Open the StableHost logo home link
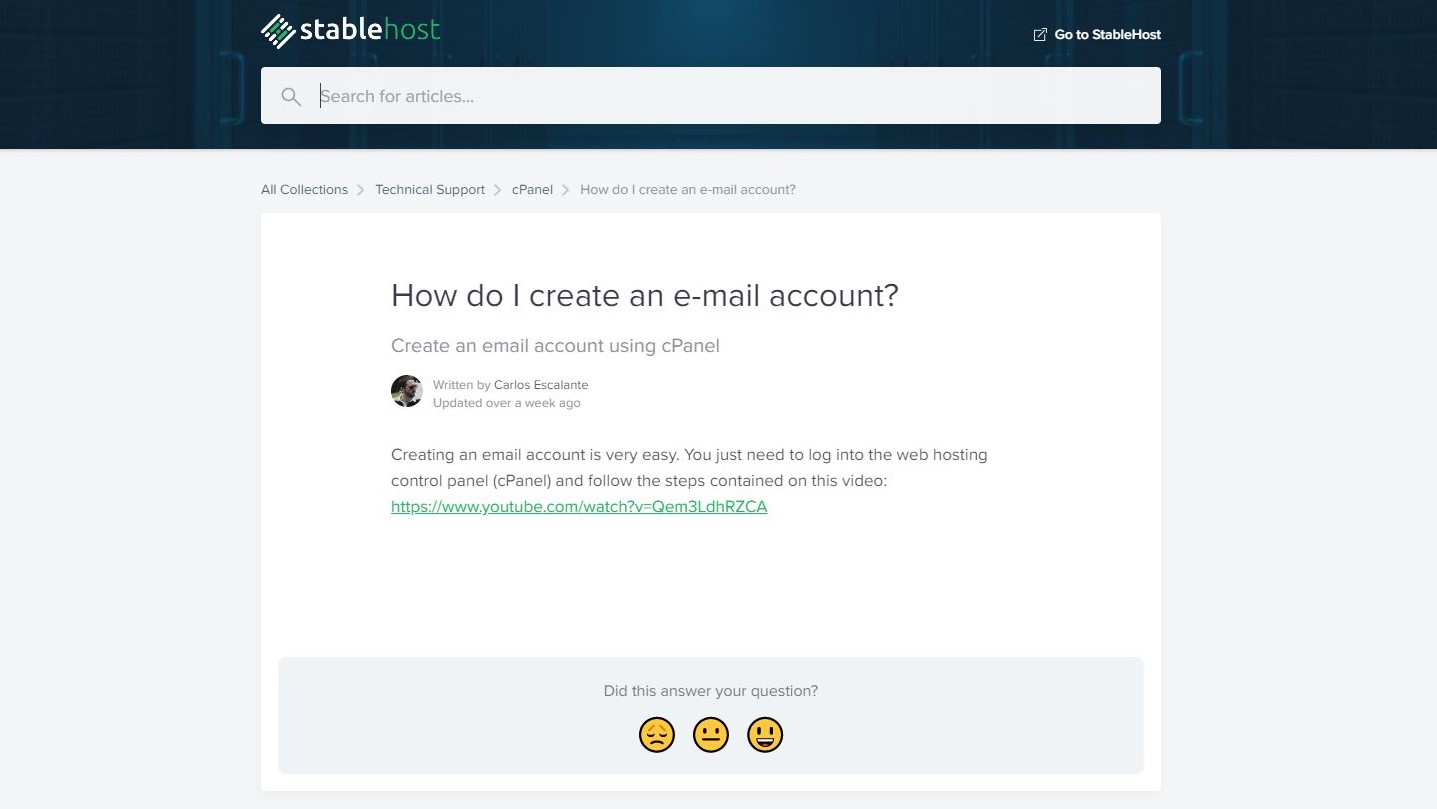 click(x=350, y=30)
